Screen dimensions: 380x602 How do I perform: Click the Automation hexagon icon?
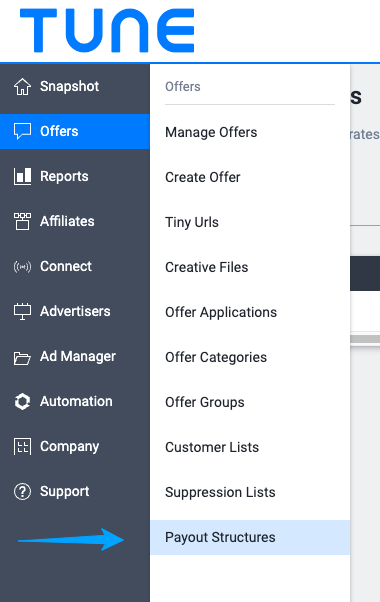(x=22, y=402)
